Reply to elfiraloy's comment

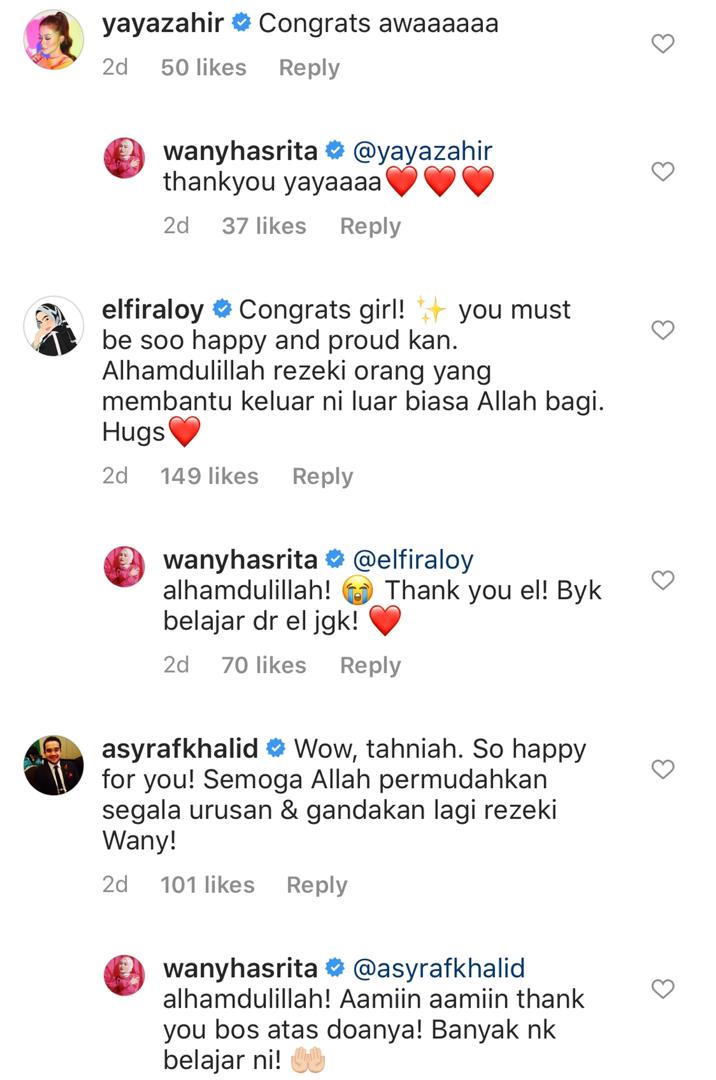(x=322, y=476)
